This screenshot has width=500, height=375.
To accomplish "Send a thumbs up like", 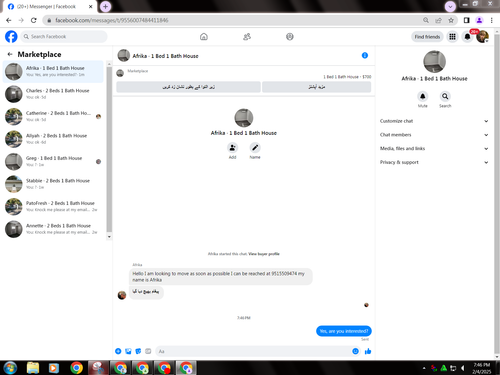I will coord(368,351).
